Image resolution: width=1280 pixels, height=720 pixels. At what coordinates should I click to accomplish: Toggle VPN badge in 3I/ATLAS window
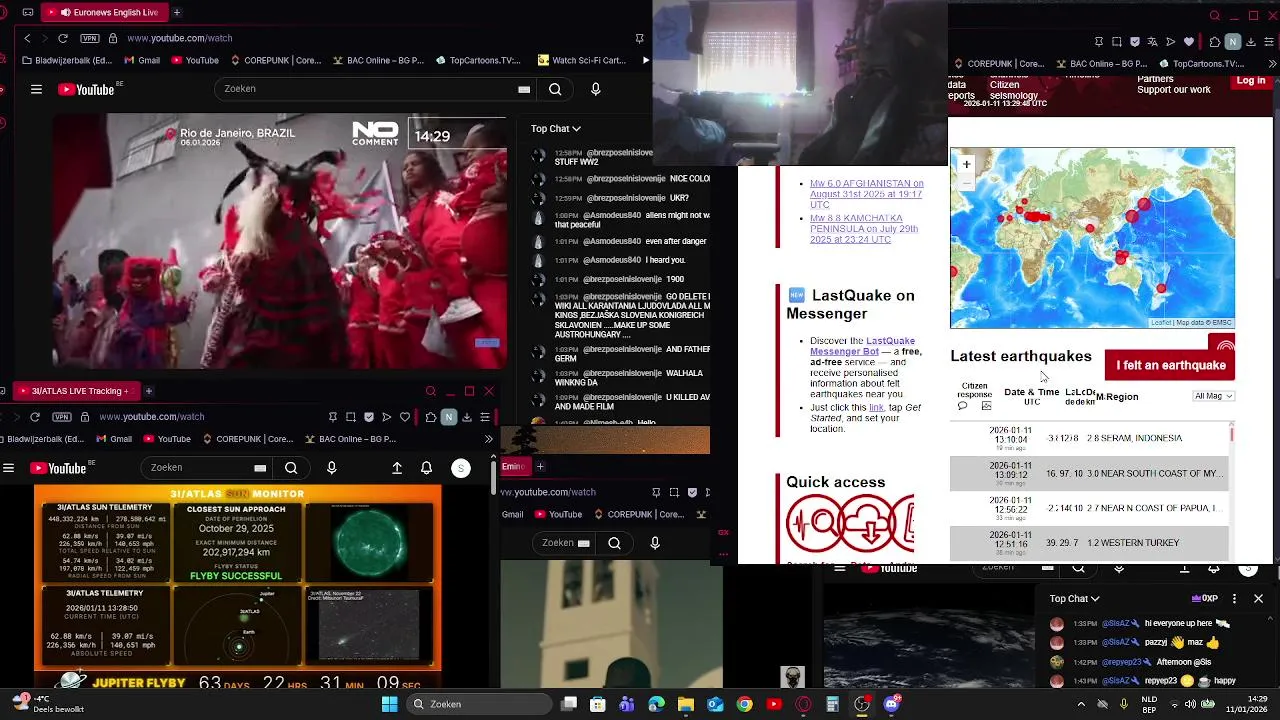pyautogui.click(x=62, y=416)
